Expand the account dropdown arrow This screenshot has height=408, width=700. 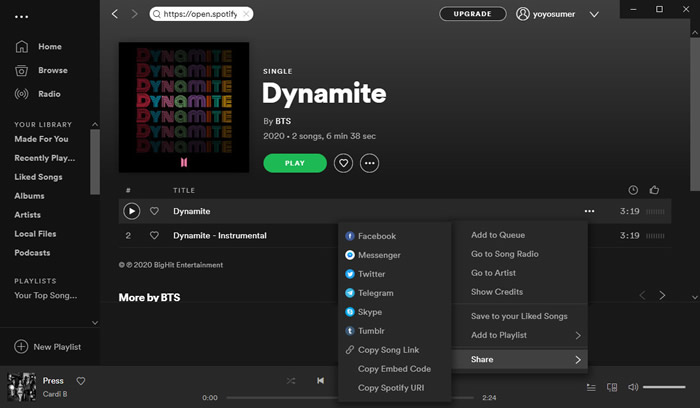pos(594,14)
